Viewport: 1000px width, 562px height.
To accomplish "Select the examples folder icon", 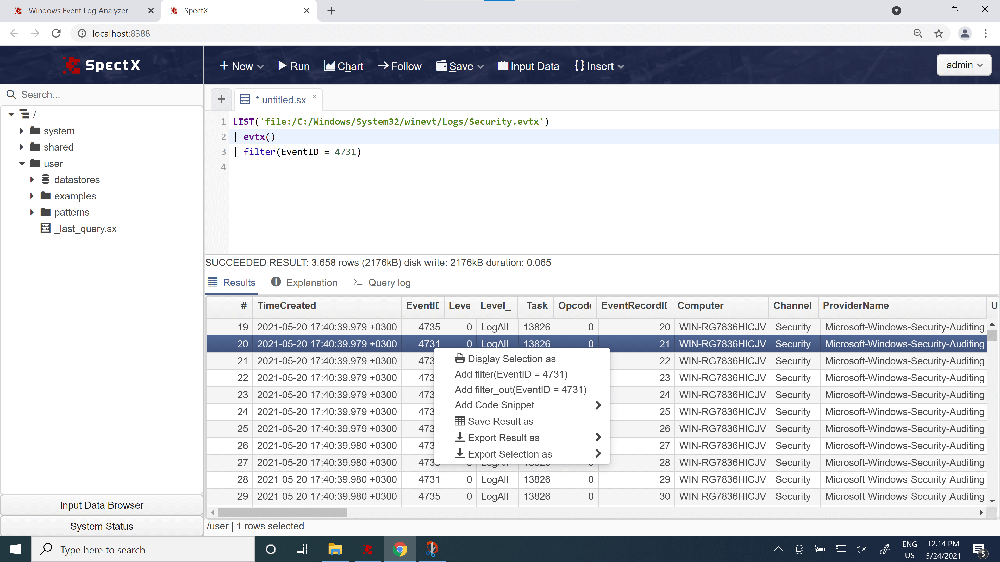I will coord(46,195).
